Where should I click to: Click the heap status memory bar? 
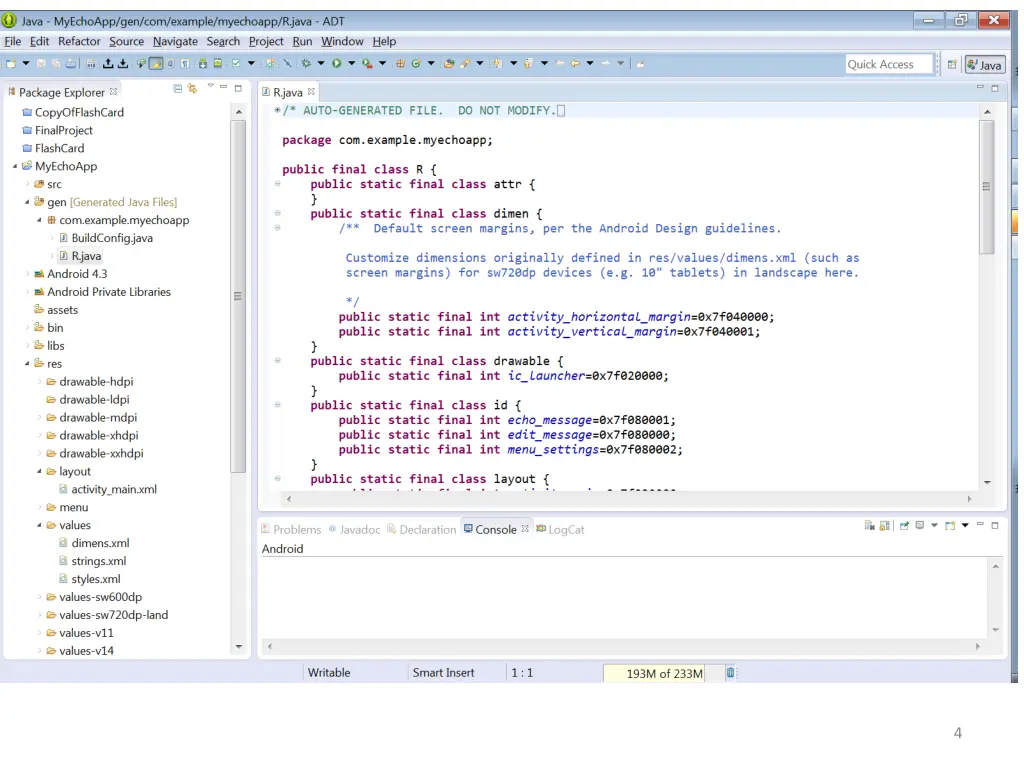point(663,673)
